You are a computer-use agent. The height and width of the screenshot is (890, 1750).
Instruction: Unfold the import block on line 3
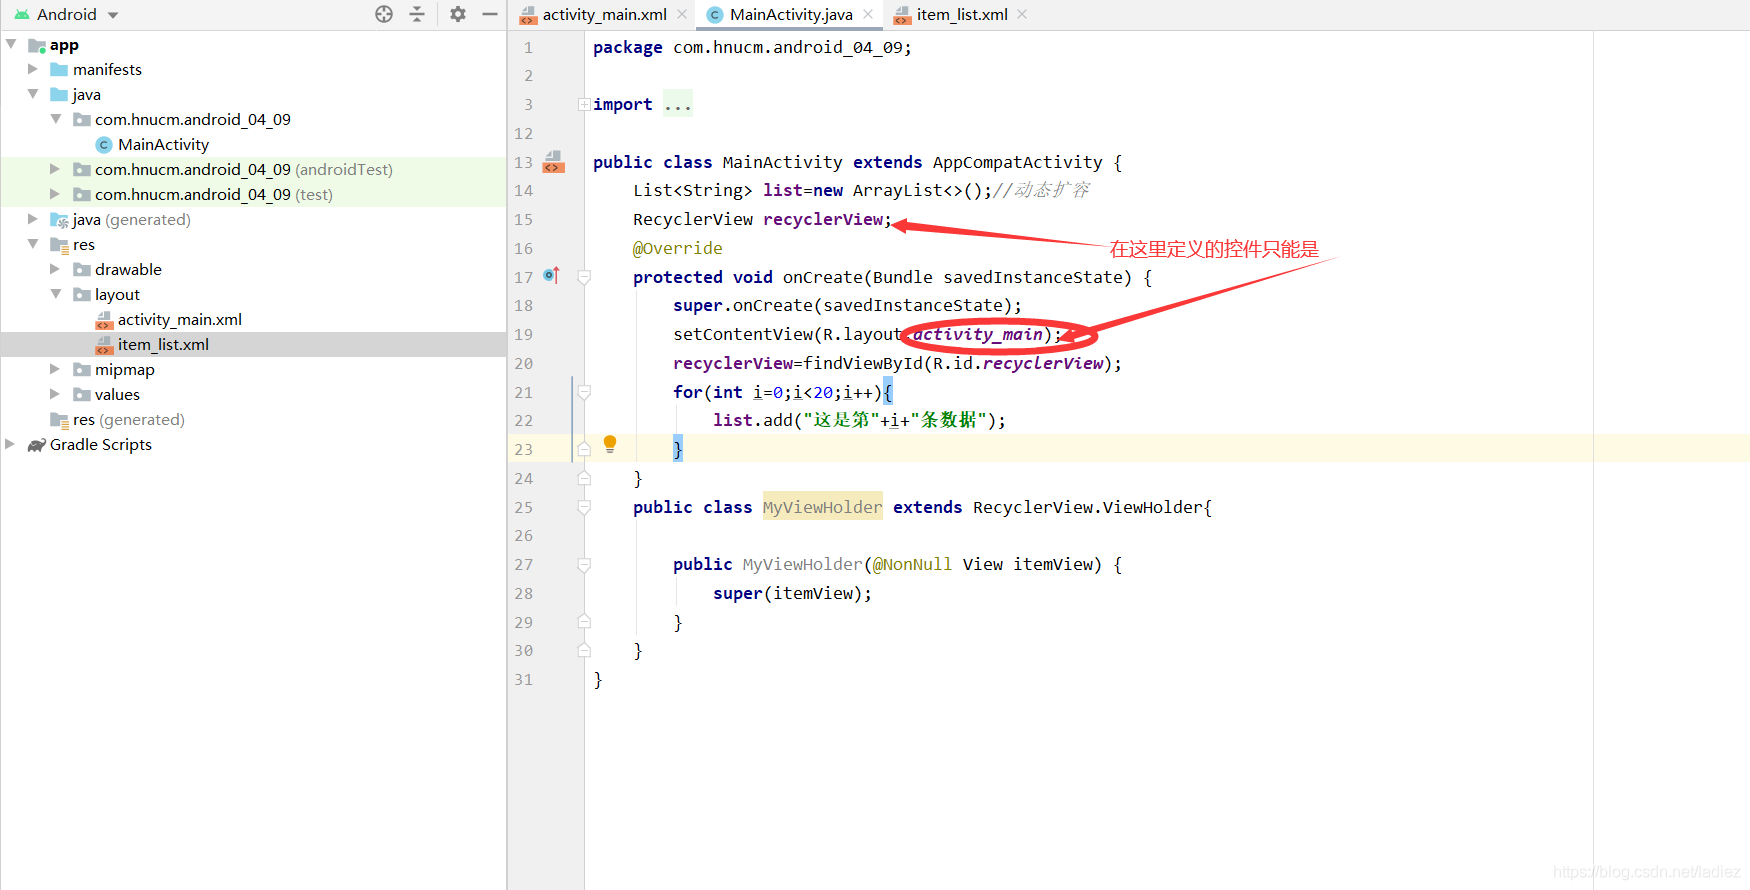coord(584,104)
